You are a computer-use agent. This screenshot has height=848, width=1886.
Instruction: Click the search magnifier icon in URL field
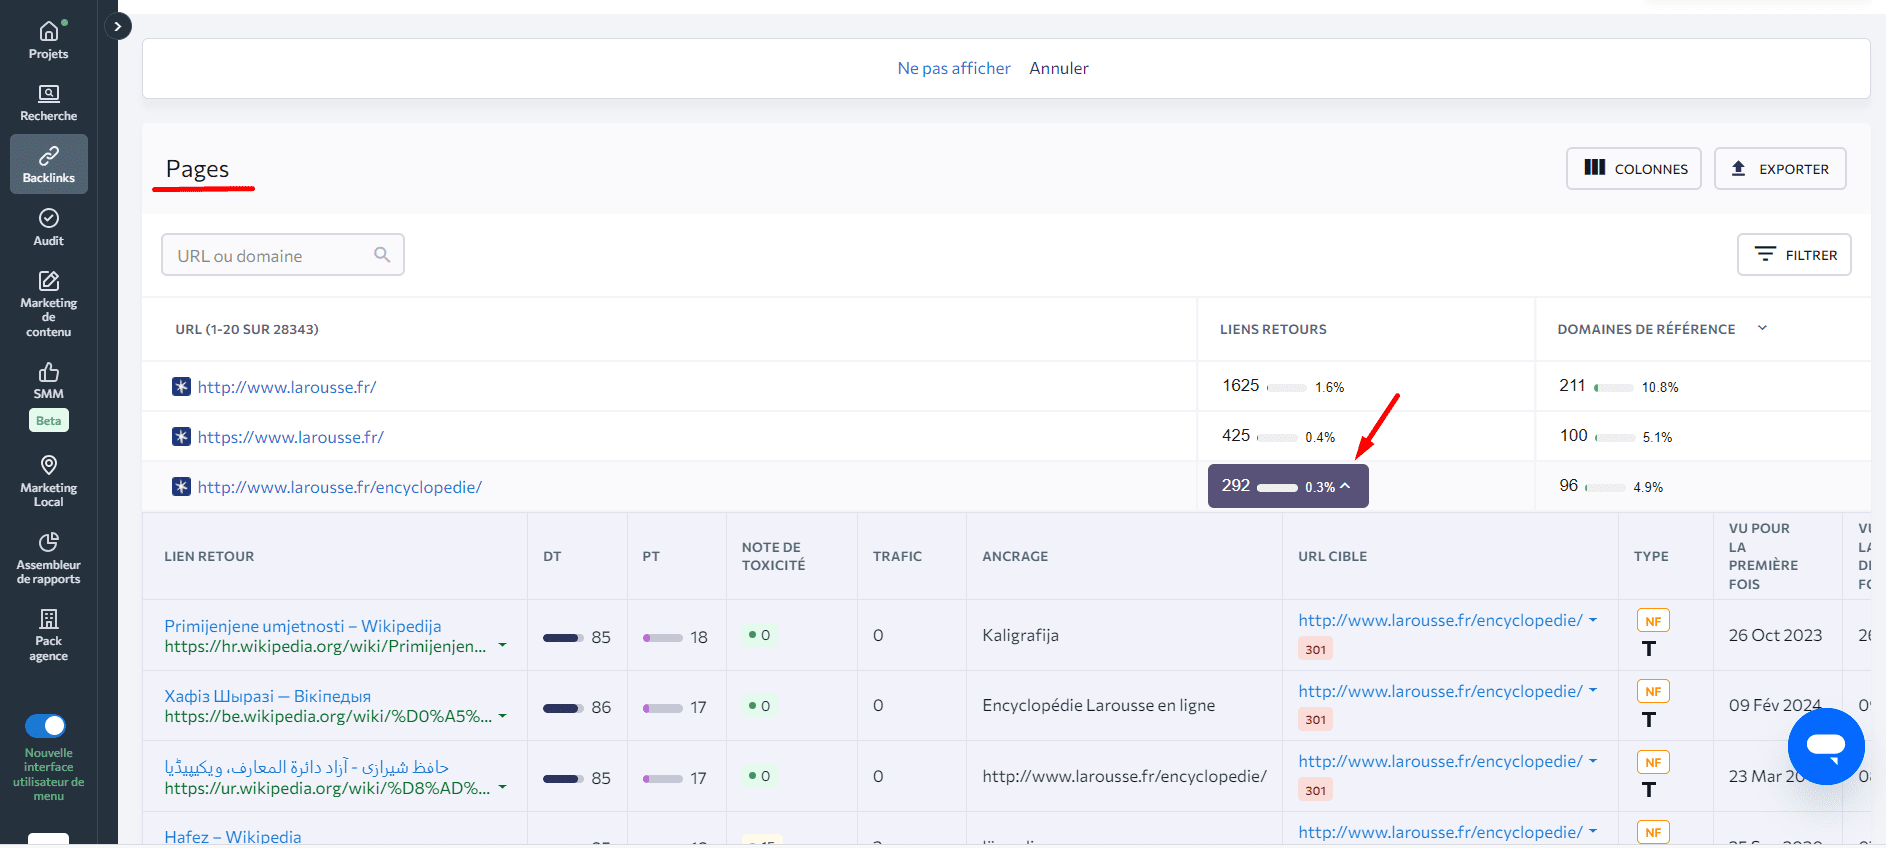382,255
